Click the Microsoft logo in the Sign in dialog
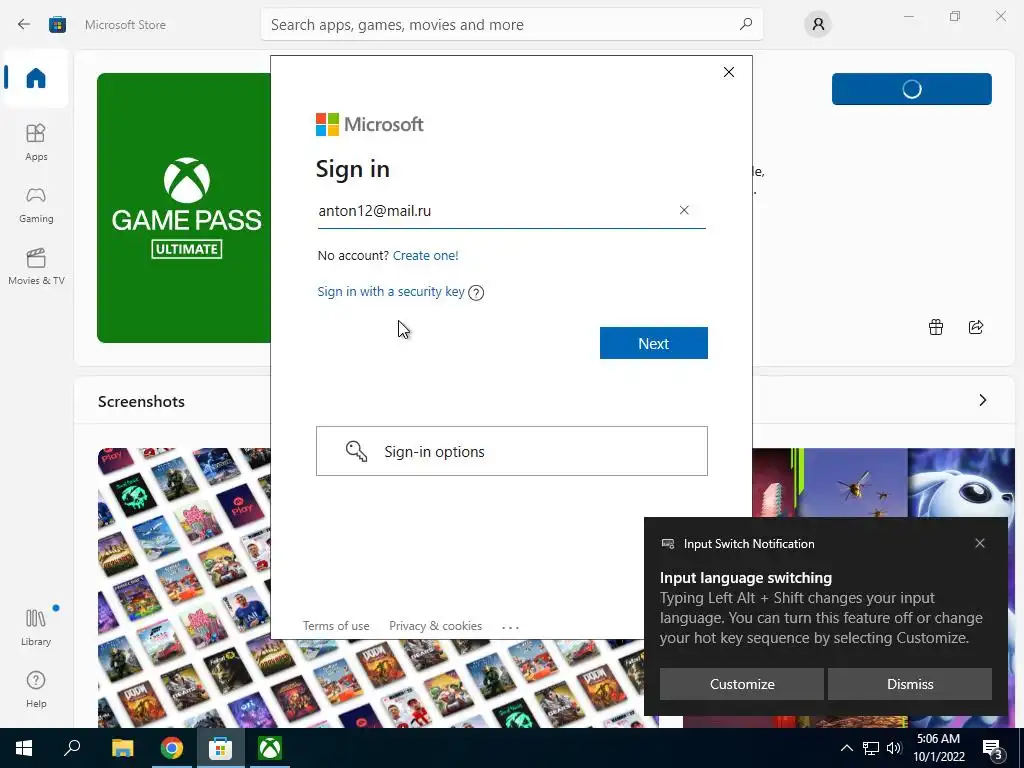This screenshot has width=1024, height=768. [370, 124]
